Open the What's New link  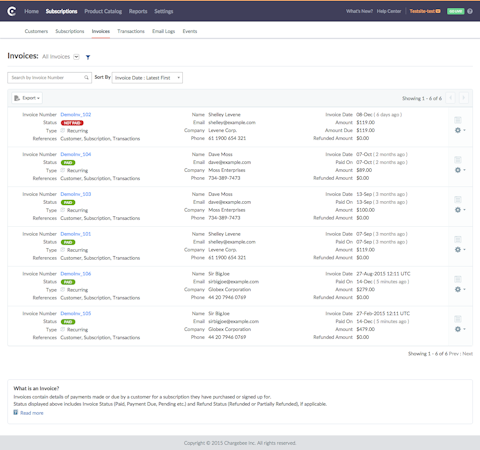359,11
